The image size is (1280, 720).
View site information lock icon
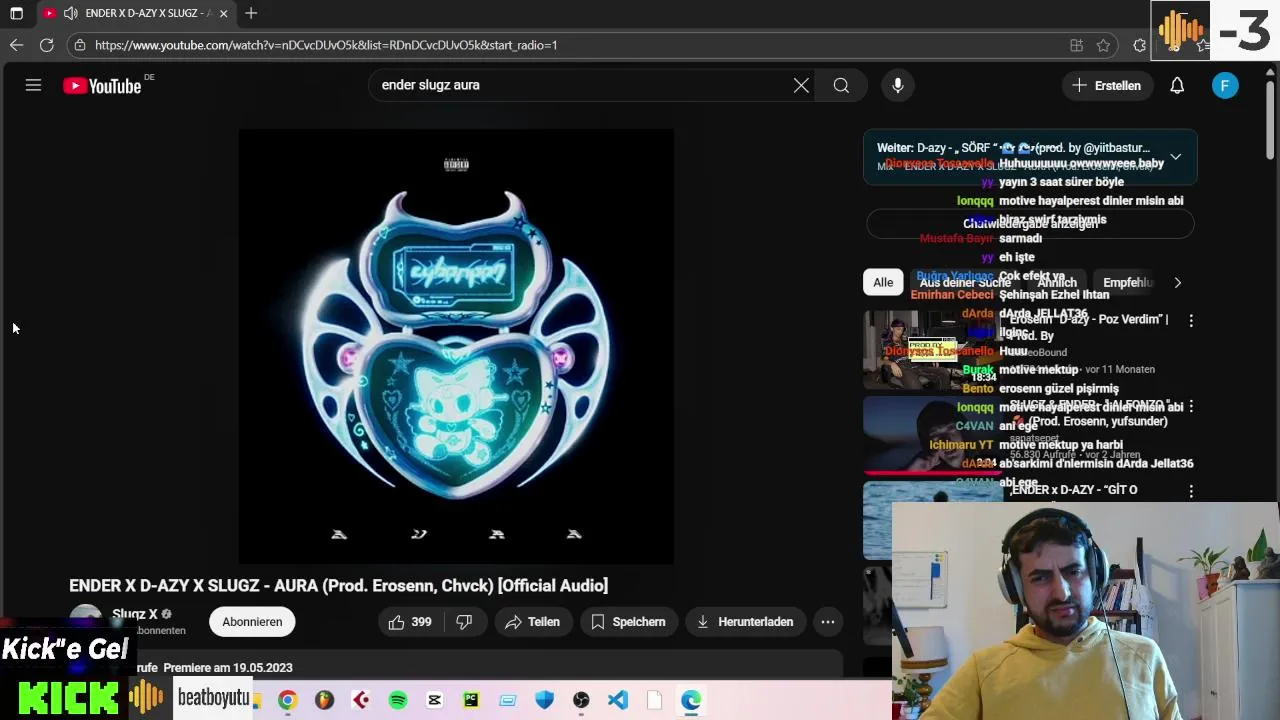coord(80,45)
